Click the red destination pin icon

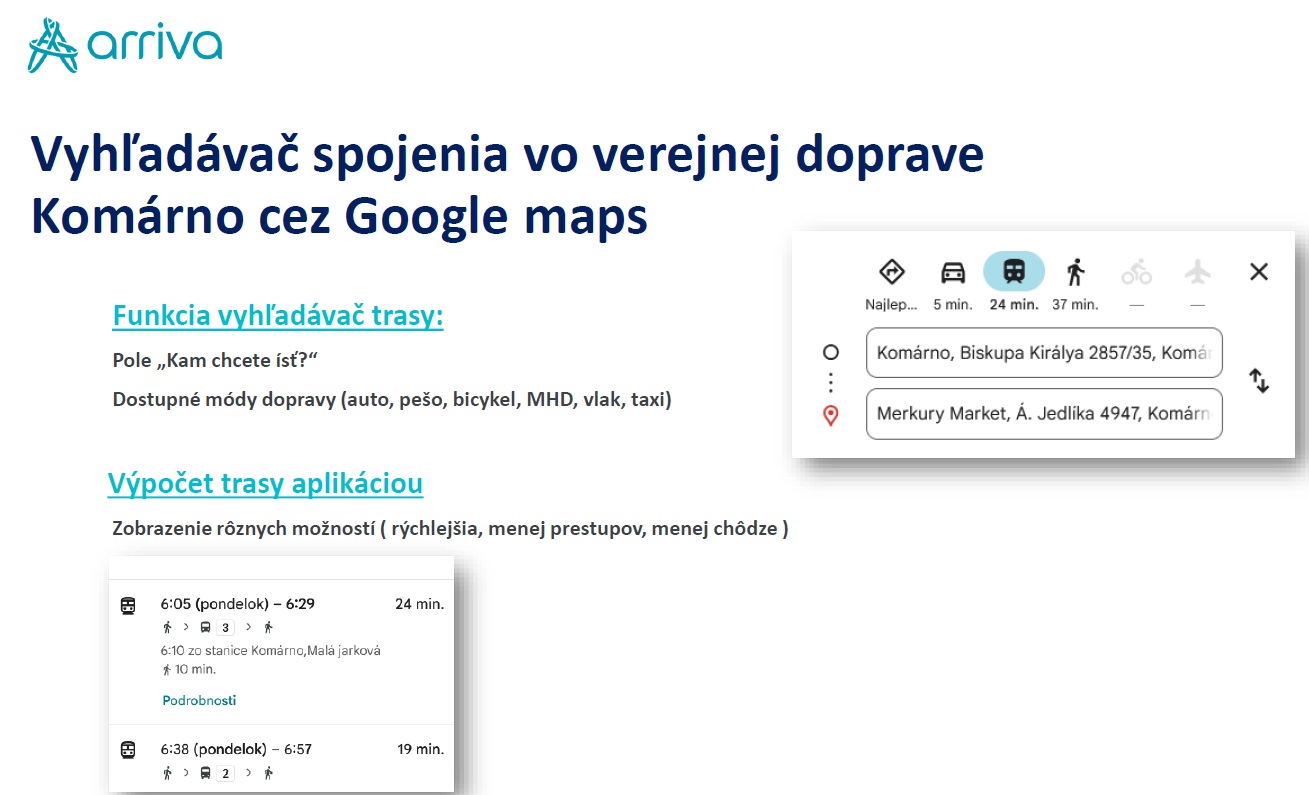pyautogui.click(x=830, y=415)
